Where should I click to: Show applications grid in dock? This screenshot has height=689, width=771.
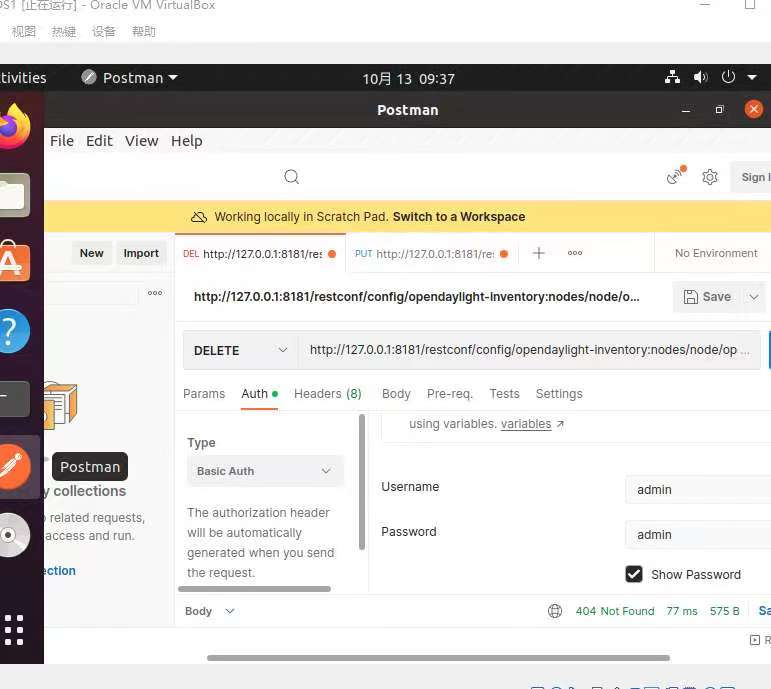[14, 629]
